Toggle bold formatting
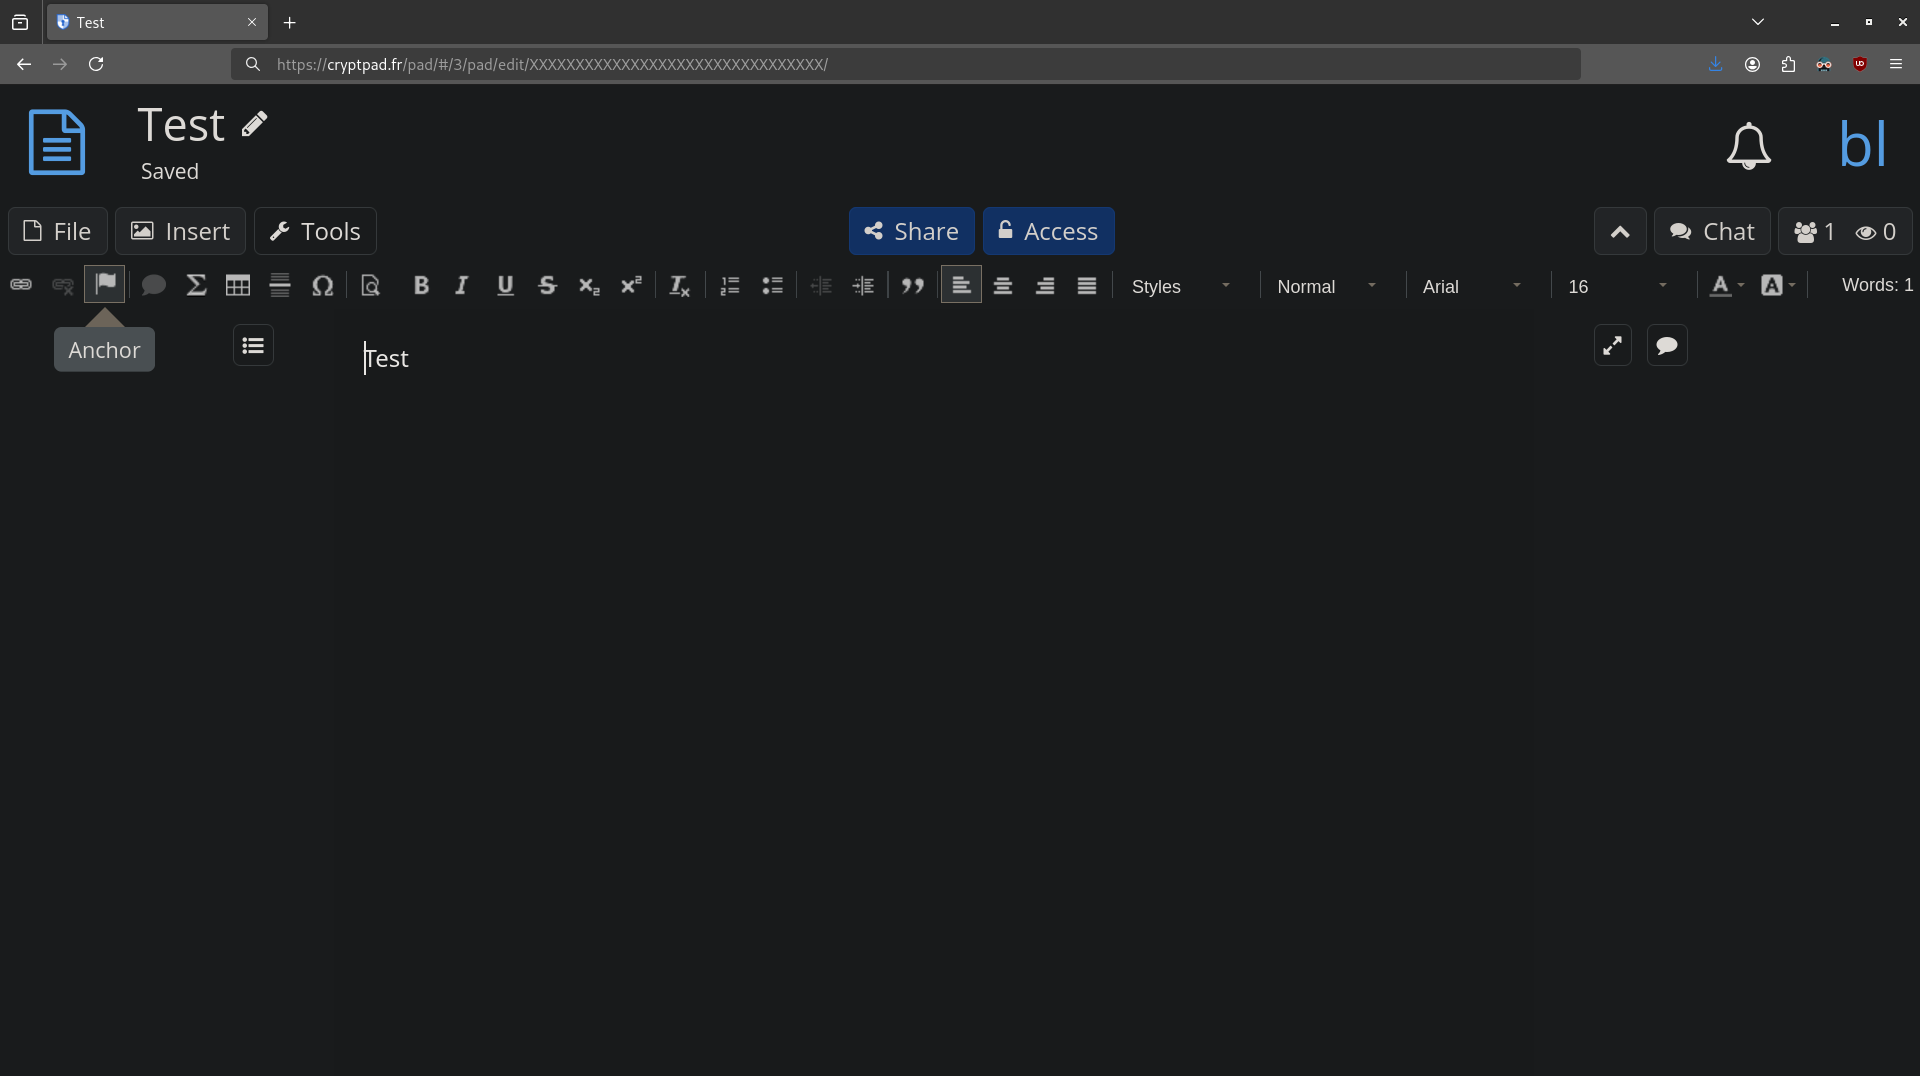The image size is (1920, 1076). point(421,286)
